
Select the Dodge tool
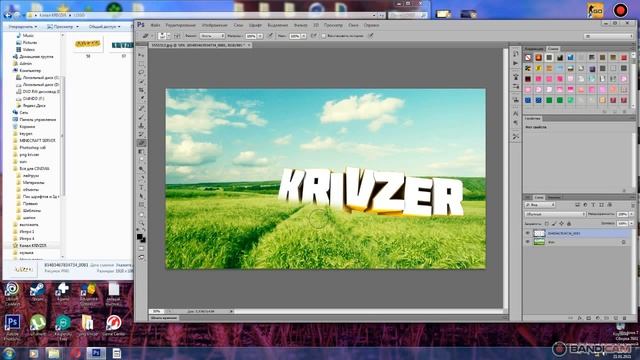pos(141,169)
